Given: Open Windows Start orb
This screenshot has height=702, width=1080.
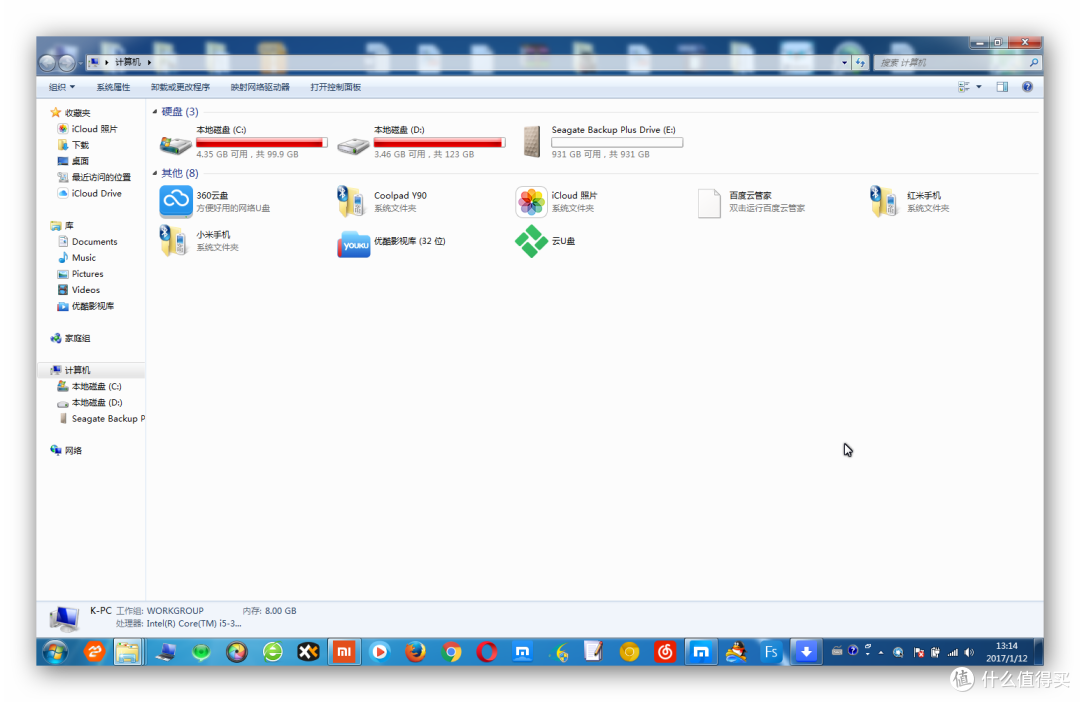Looking at the screenshot, I should tap(55, 651).
